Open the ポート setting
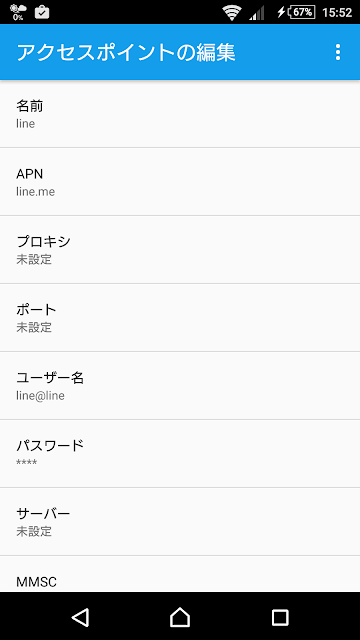The image size is (360, 640). (x=180, y=317)
